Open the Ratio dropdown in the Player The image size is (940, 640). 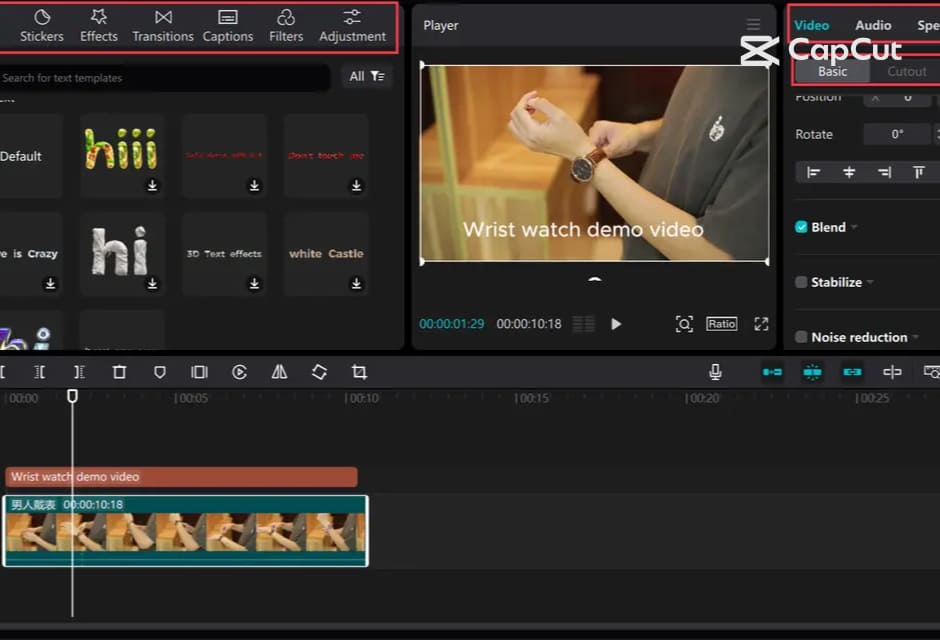[721, 323]
